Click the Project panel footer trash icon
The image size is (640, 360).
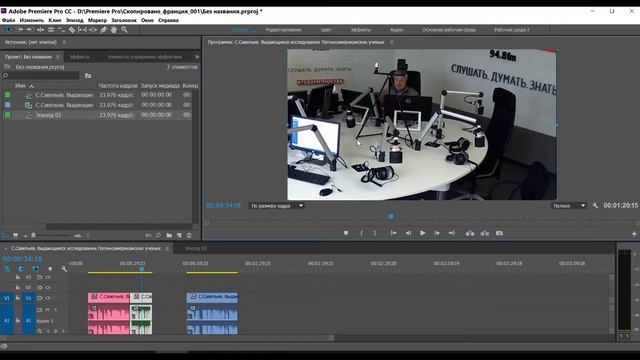[x=189, y=236]
